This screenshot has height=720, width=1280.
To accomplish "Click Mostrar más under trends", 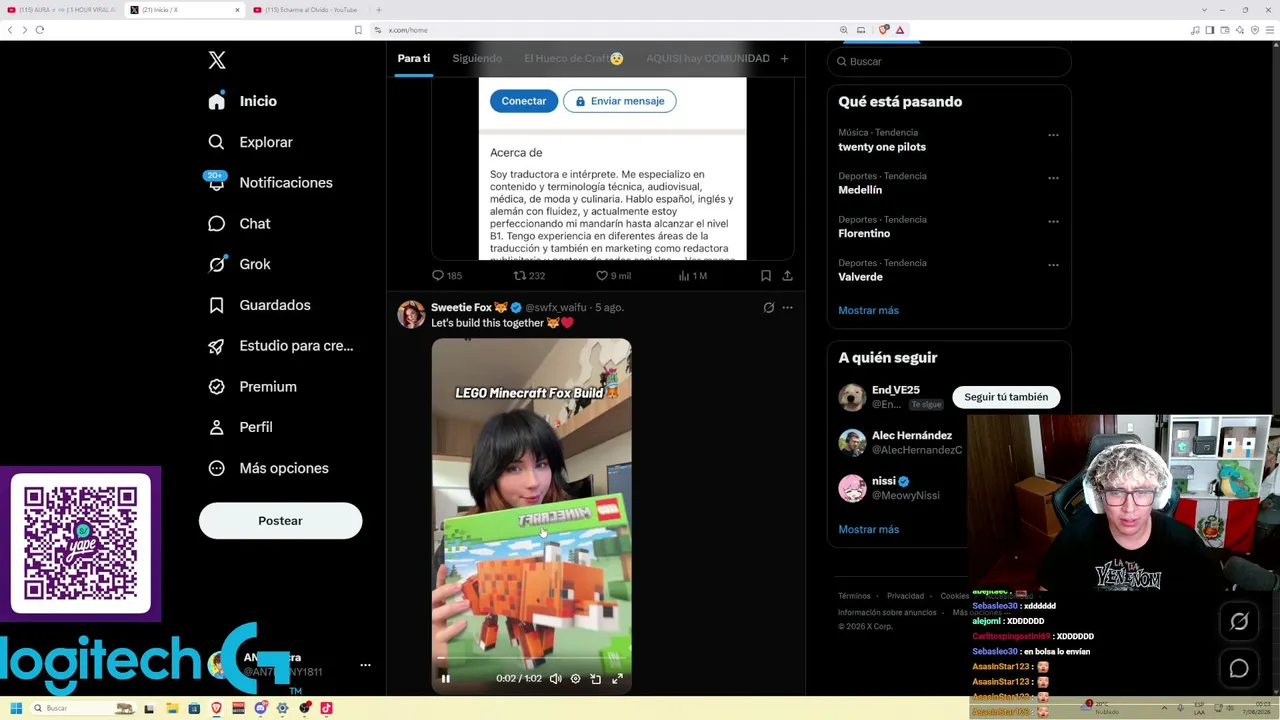I will [x=868, y=310].
